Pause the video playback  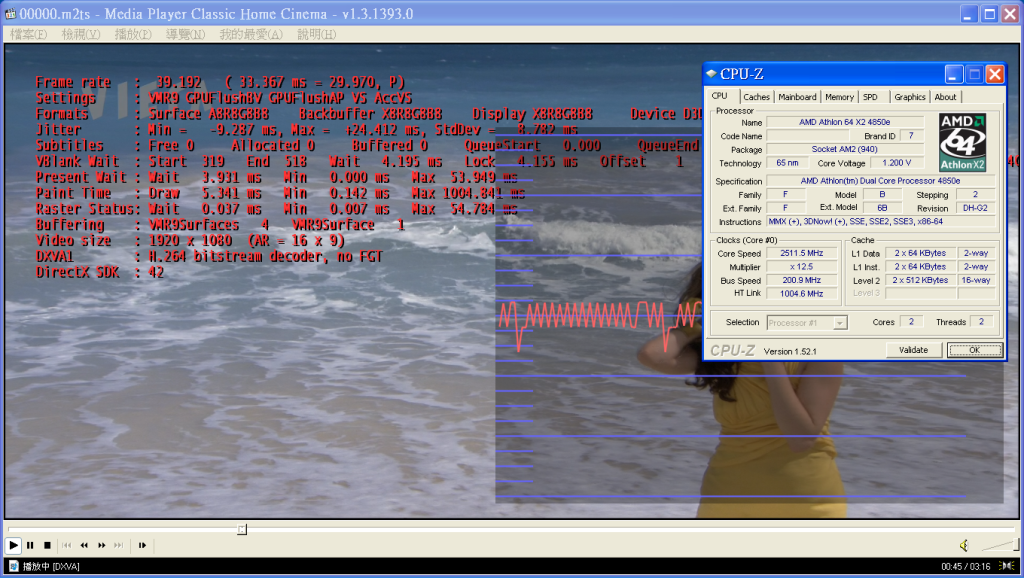tap(30, 545)
